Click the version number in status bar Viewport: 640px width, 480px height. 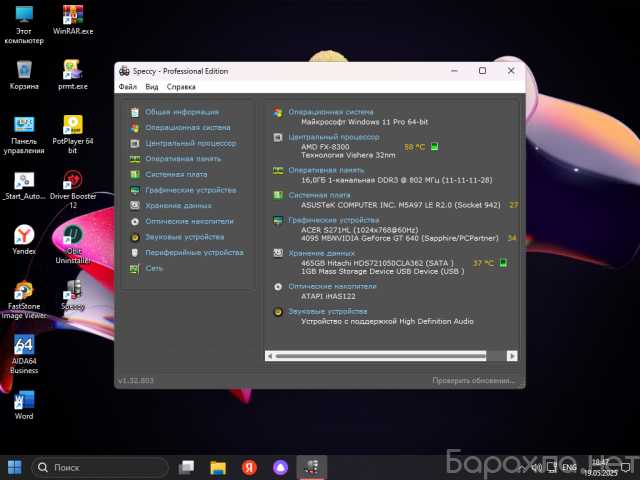(136, 381)
